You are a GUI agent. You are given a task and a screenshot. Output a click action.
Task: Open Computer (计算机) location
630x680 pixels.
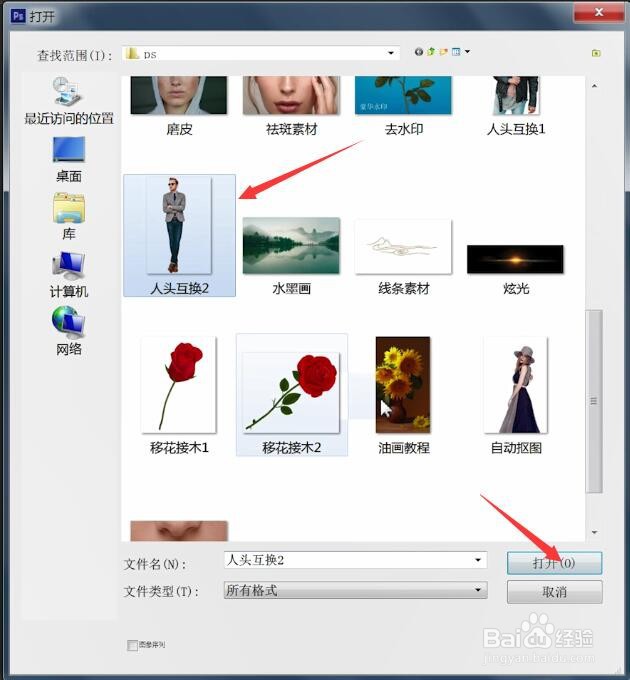click(x=69, y=274)
